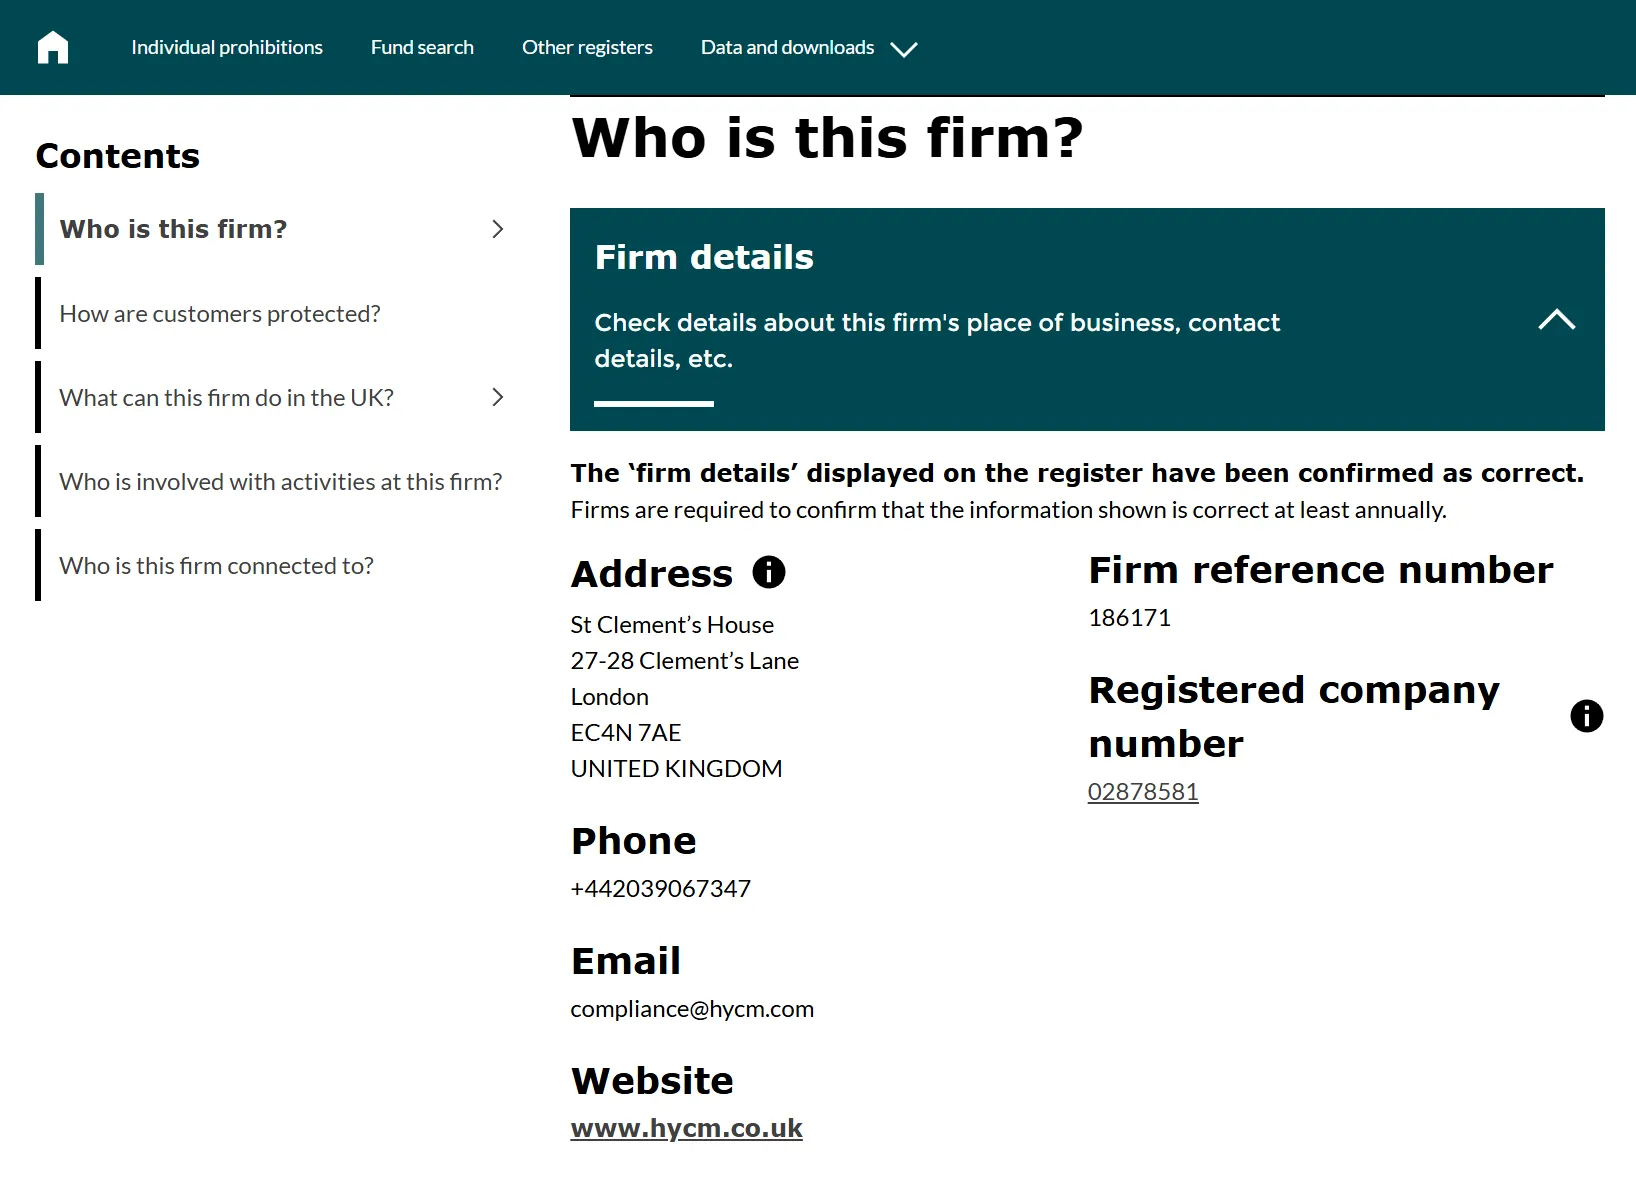
Task: Go to 'Who is involved with activities' section
Action: (x=281, y=482)
